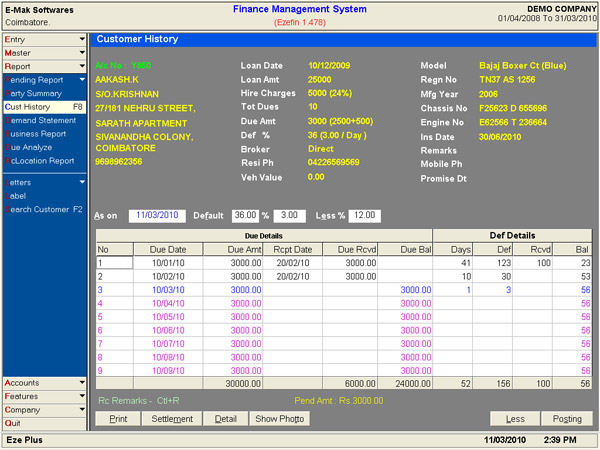Click the A/c No Y850 label

click(x=123, y=65)
